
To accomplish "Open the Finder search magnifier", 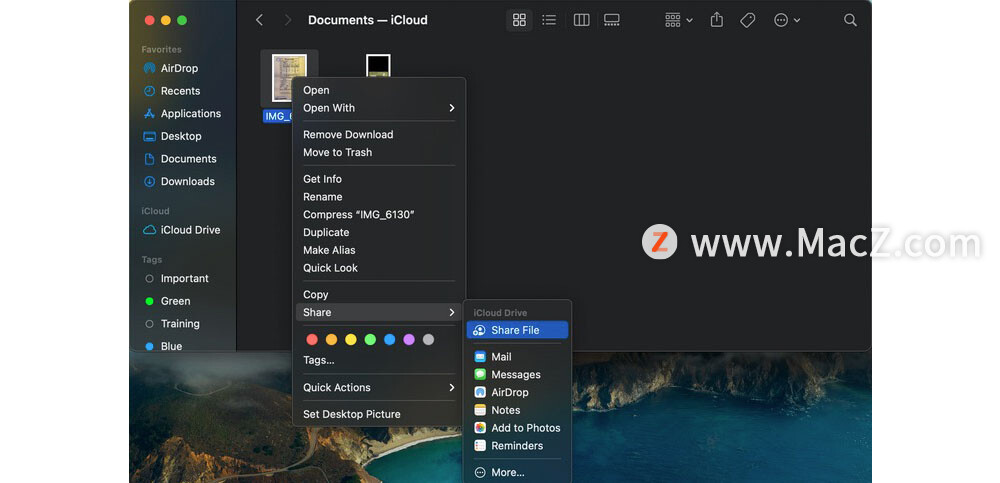I will coord(850,20).
